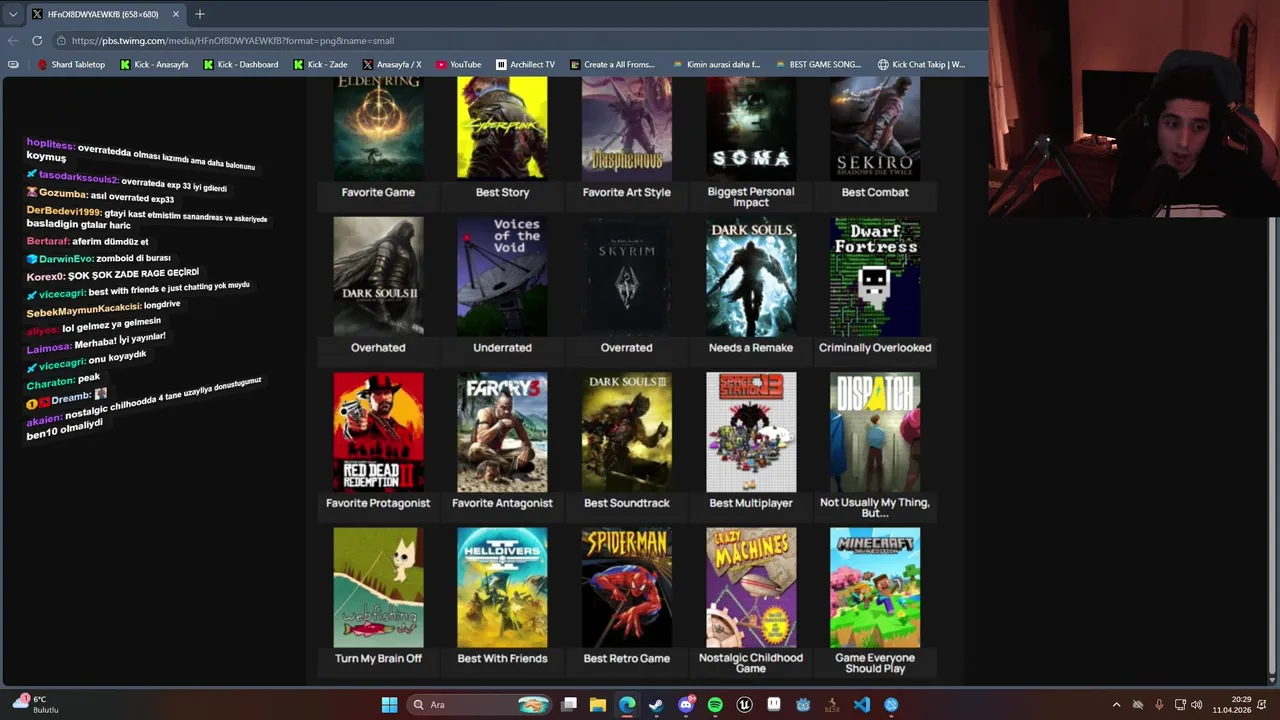This screenshot has height=720, width=1280.
Task: Click the "Favorite Antagonist" label
Action: 502,503
